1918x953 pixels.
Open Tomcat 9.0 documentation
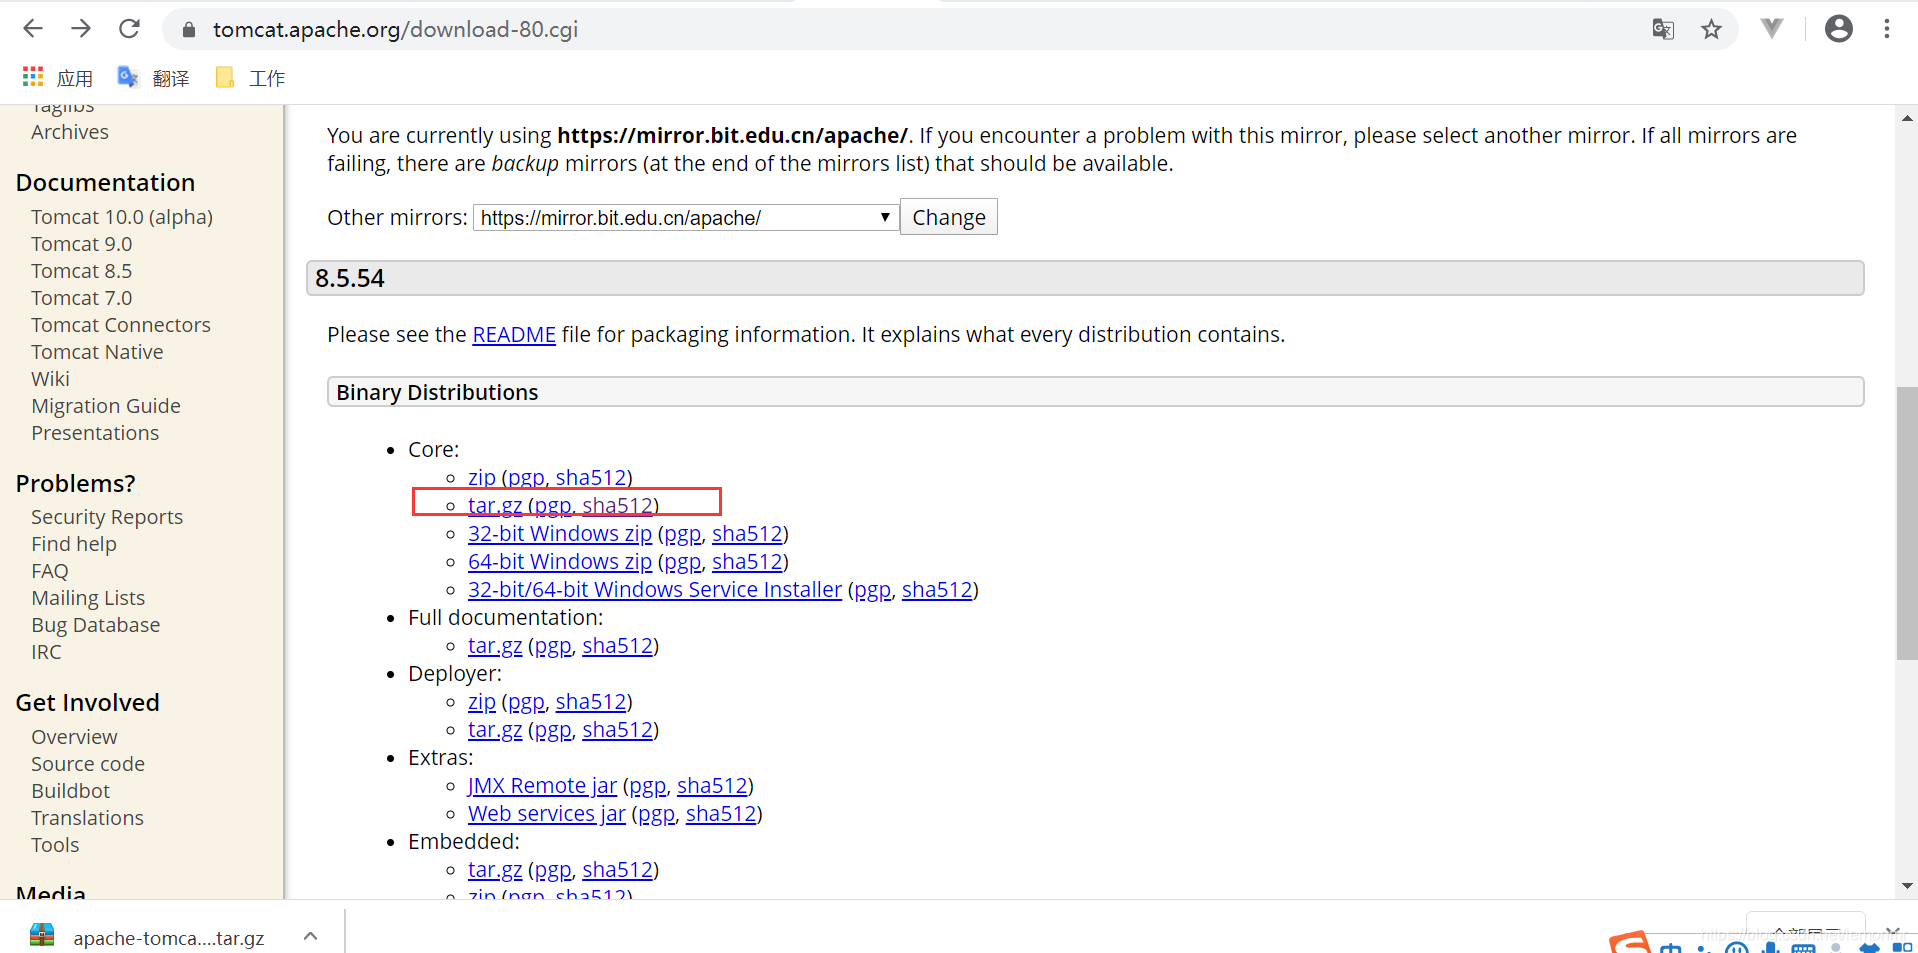[81, 244]
